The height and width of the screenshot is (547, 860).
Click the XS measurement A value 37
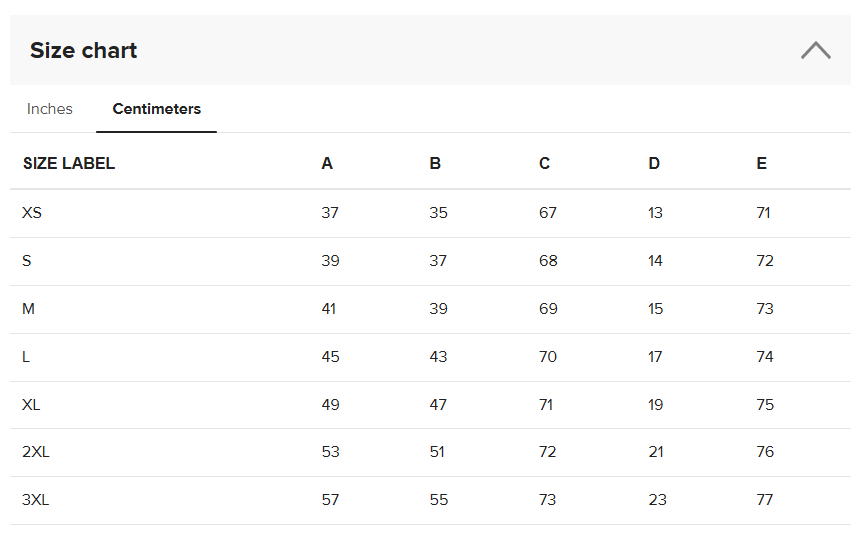(330, 213)
